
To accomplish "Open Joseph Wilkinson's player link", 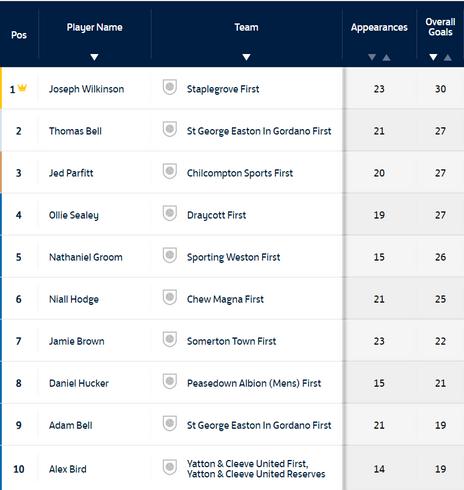I will click(x=86, y=89).
